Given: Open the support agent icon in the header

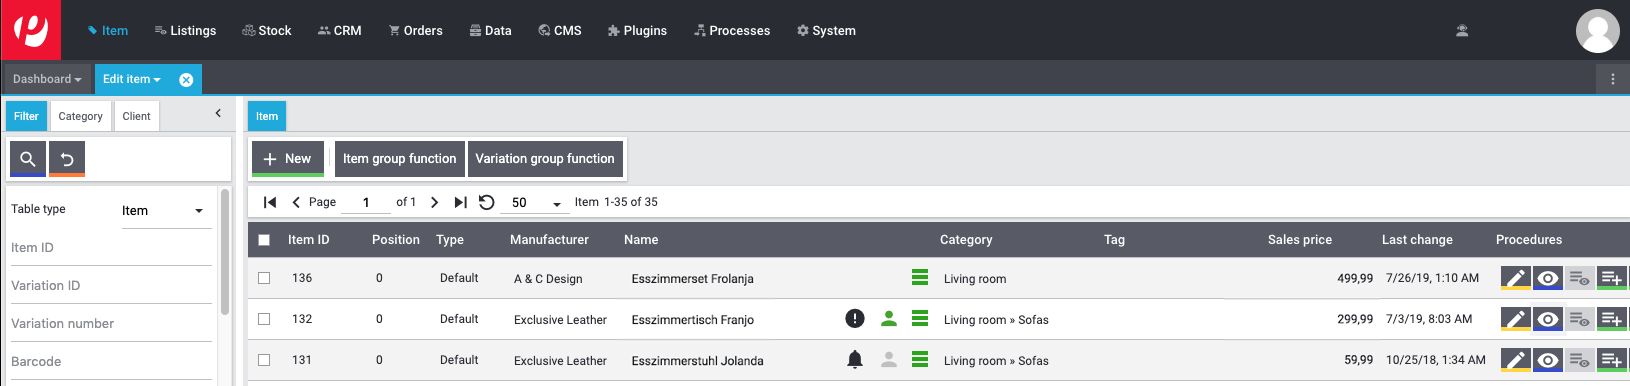Looking at the screenshot, I should tap(1462, 31).
